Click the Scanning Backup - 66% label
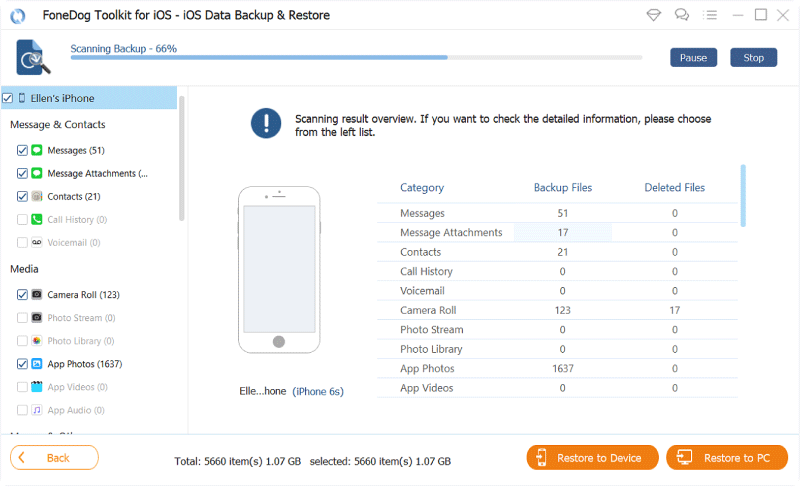Image resolution: width=800 pixels, height=487 pixels. click(123, 48)
